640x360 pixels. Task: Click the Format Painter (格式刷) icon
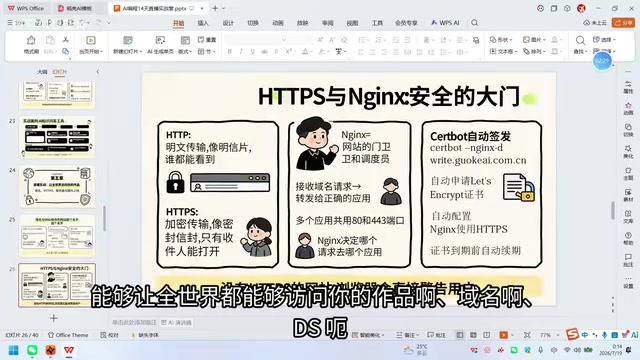tap(31, 40)
